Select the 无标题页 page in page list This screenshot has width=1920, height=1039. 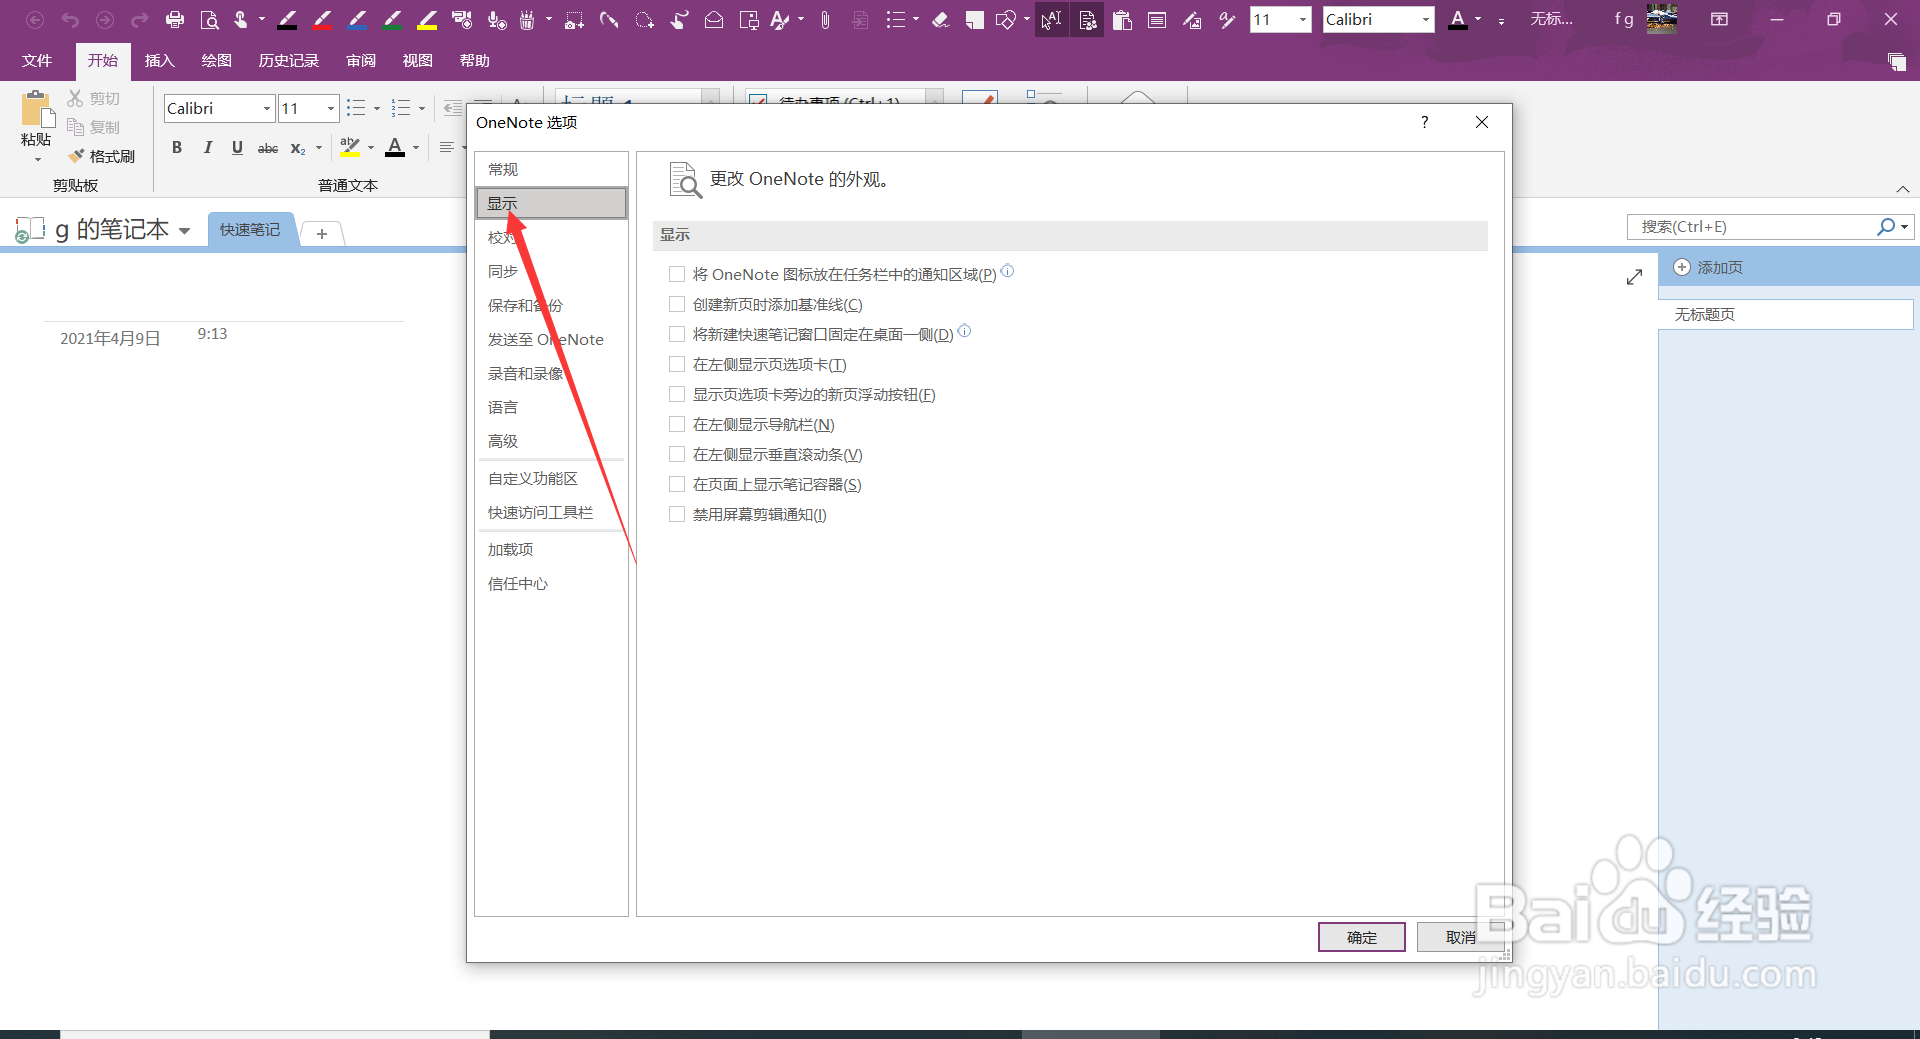click(x=1785, y=314)
